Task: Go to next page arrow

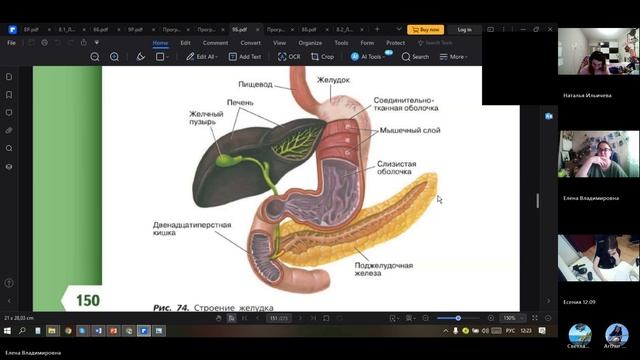Action: coord(300,318)
